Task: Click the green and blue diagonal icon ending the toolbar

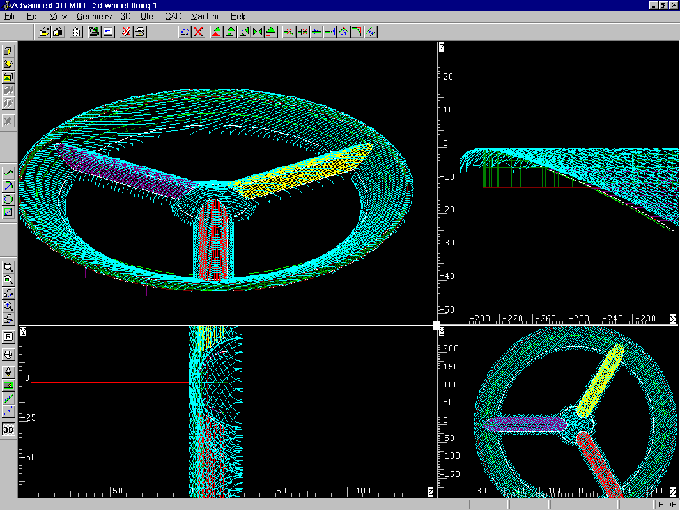Action: [371, 32]
